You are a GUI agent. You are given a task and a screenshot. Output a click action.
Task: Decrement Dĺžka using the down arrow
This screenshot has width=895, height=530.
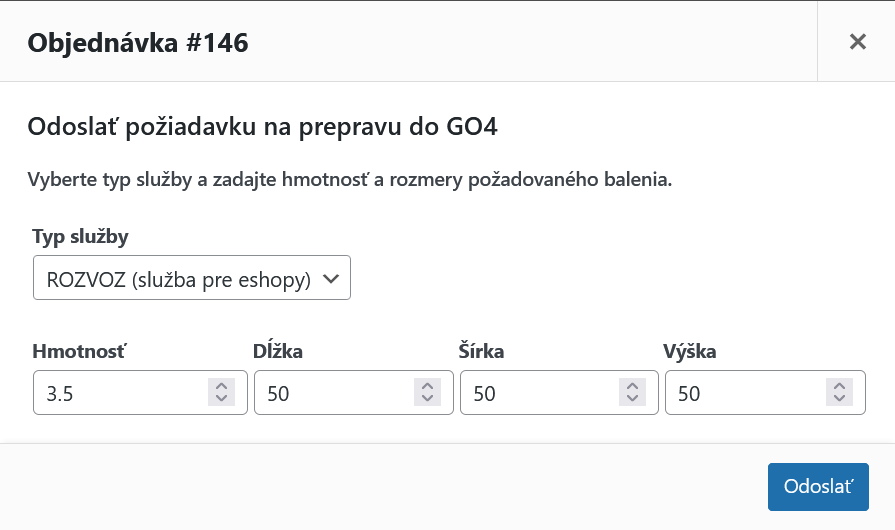click(x=427, y=399)
